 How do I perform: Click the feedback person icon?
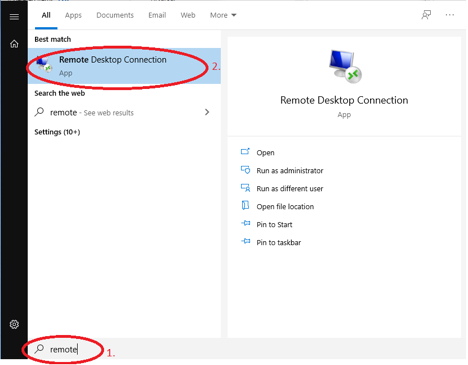click(426, 15)
